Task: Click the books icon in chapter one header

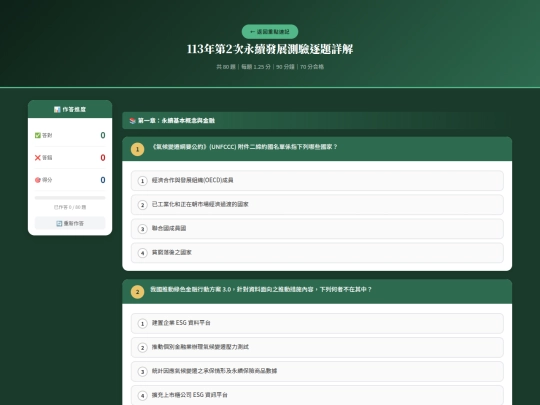Action: tap(133, 121)
